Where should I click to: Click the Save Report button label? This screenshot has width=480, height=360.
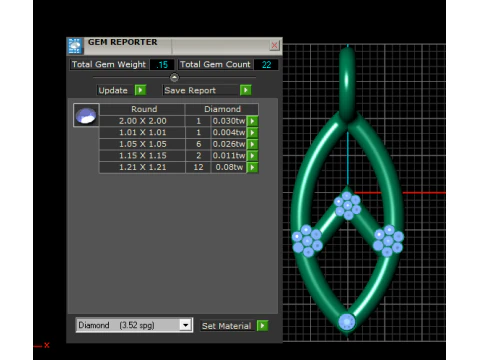[x=190, y=91]
